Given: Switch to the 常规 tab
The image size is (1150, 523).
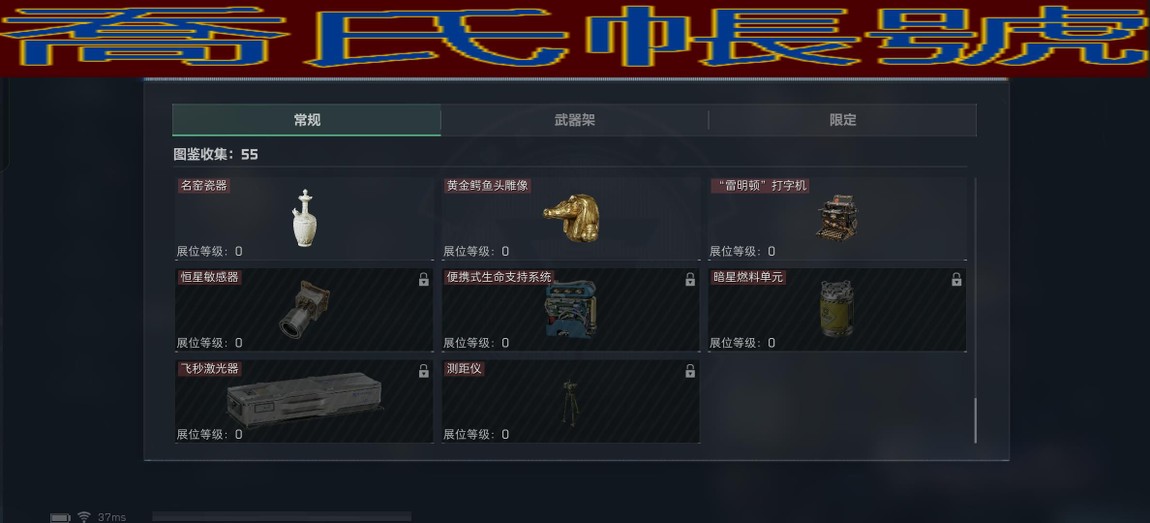Looking at the screenshot, I should [x=307, y=120].
